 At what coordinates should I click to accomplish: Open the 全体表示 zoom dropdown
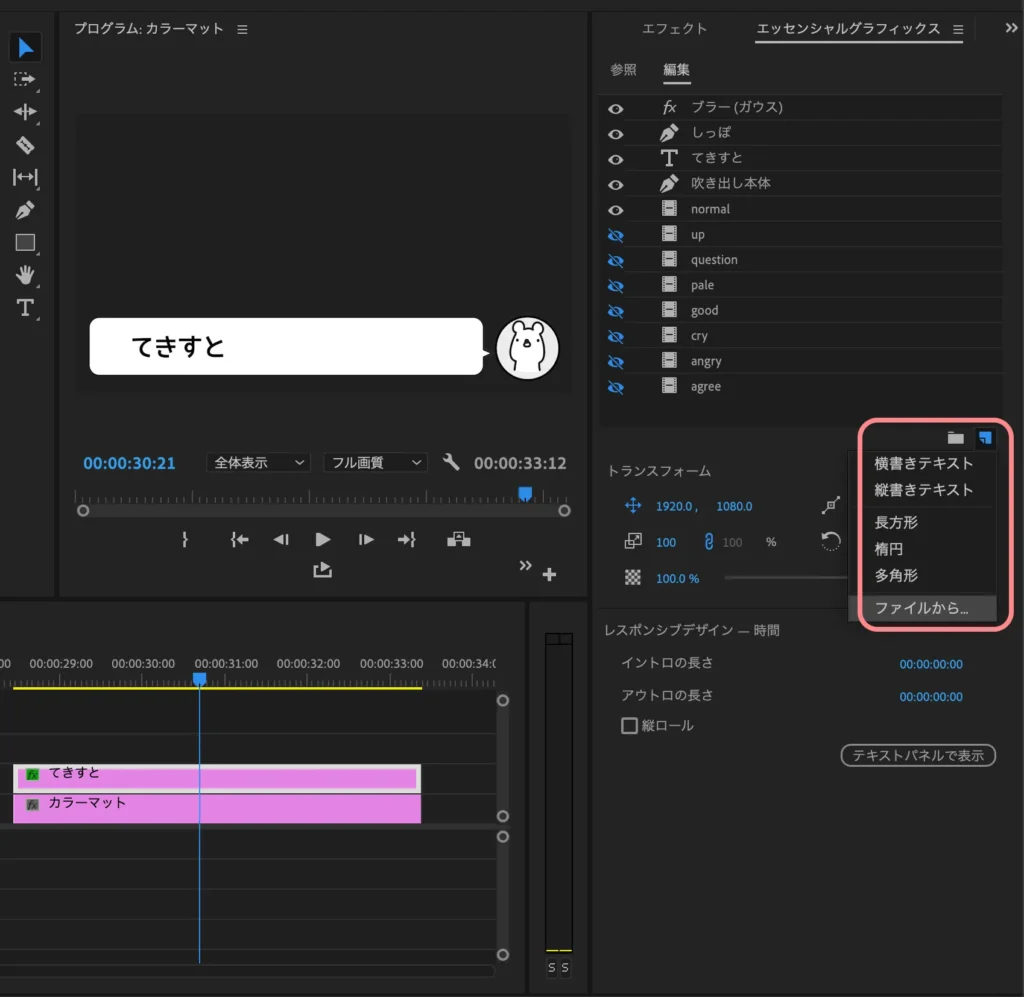click(258, 463)
